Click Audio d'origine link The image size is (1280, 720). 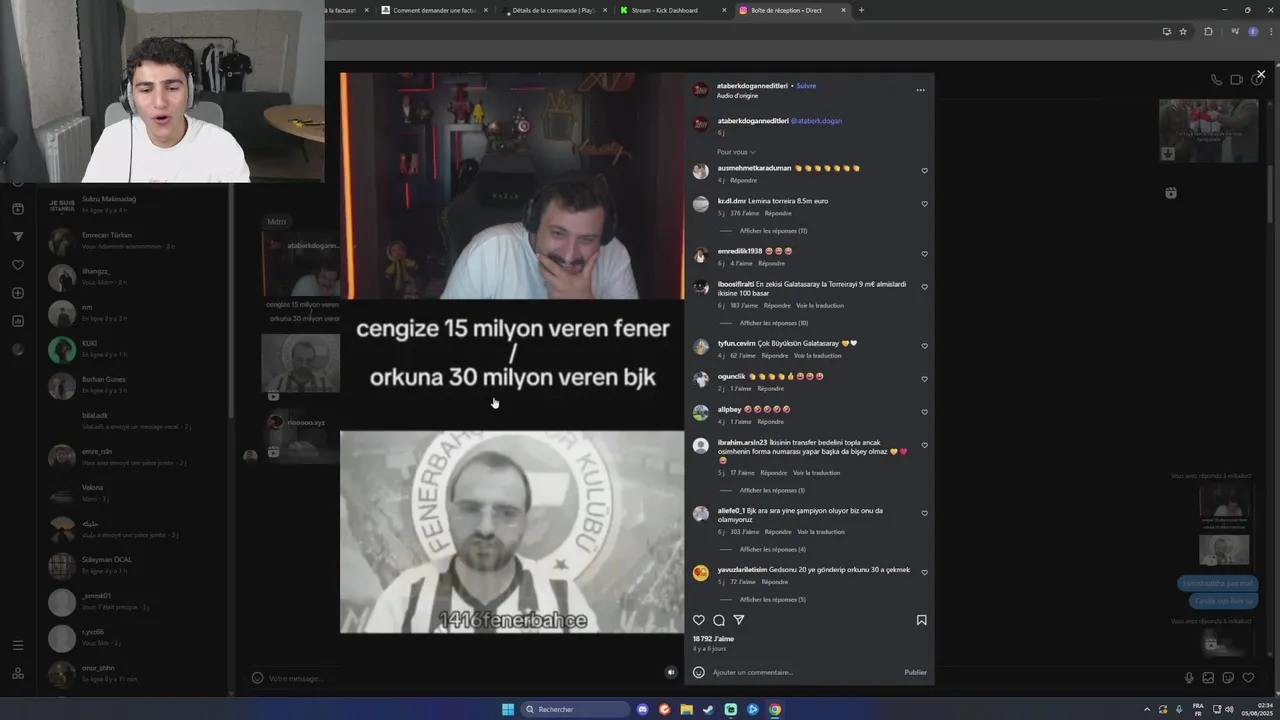tap(736, 95)
